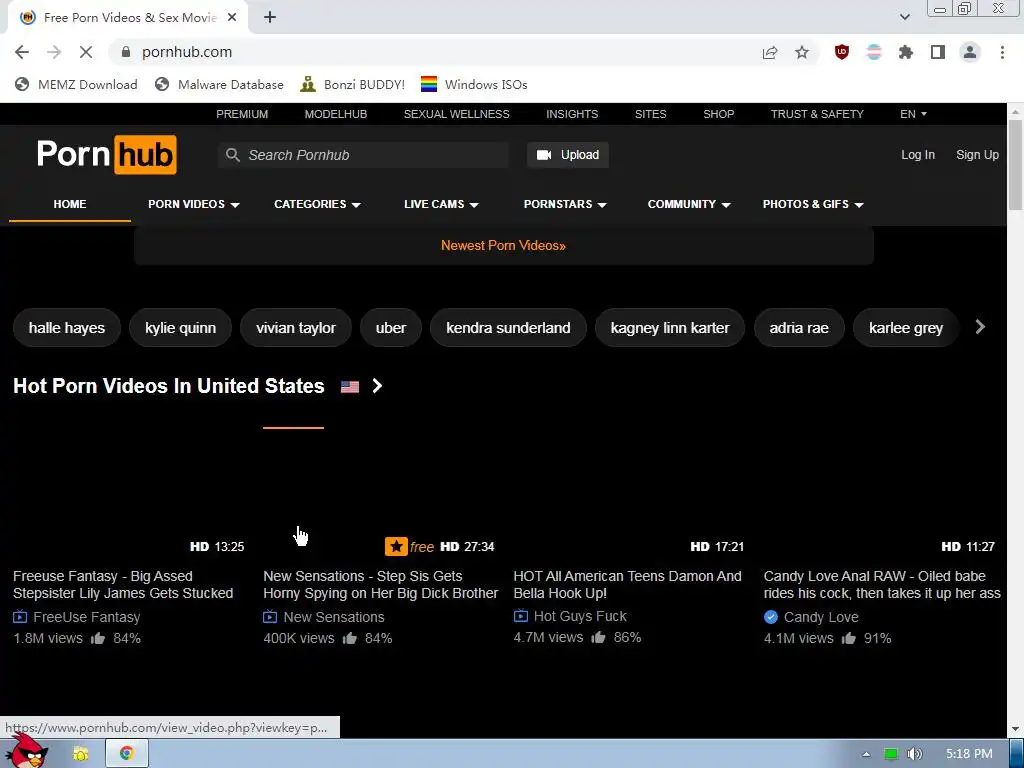Click the site logo in the header
1024x768 pixels.
pos(106,155)
